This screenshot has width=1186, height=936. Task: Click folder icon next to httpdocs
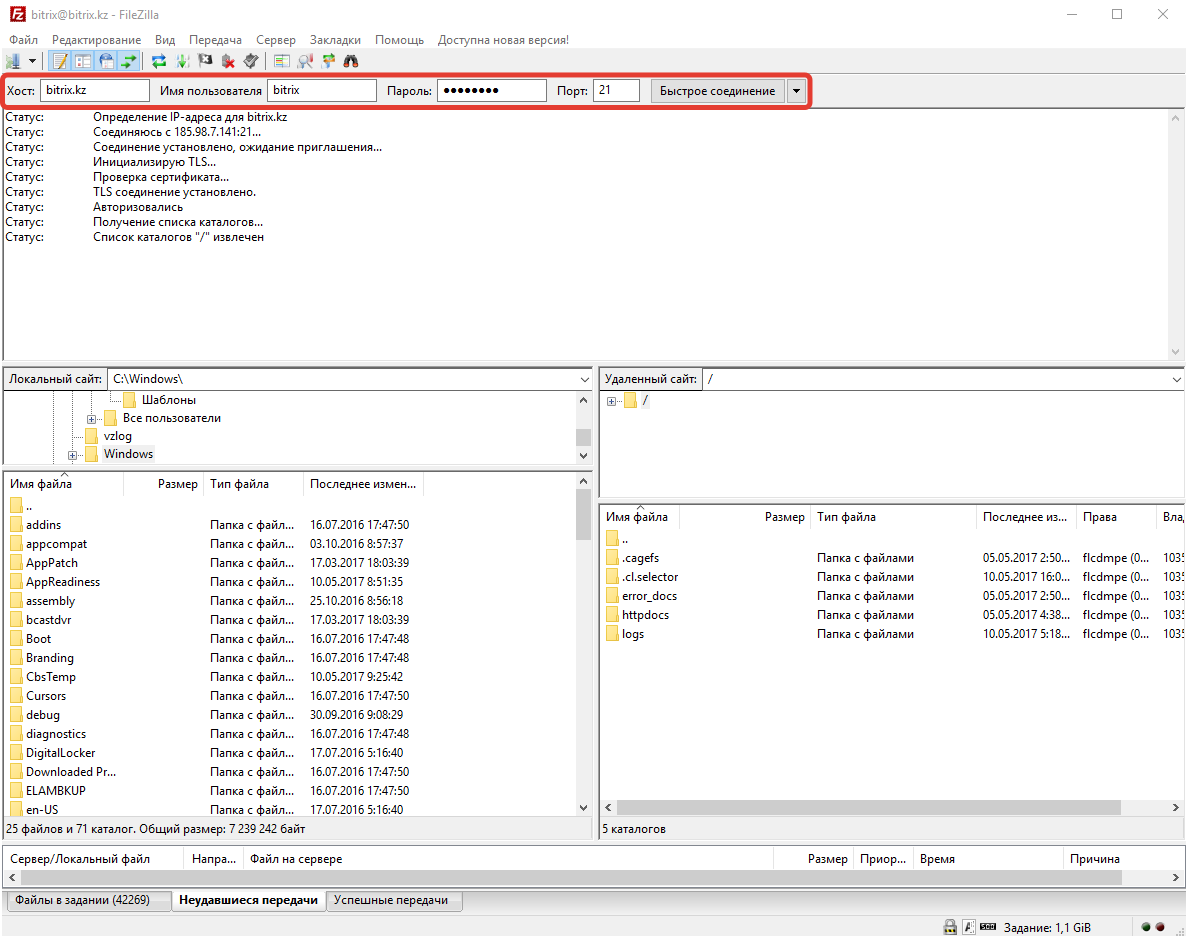(x=612, y=615)
